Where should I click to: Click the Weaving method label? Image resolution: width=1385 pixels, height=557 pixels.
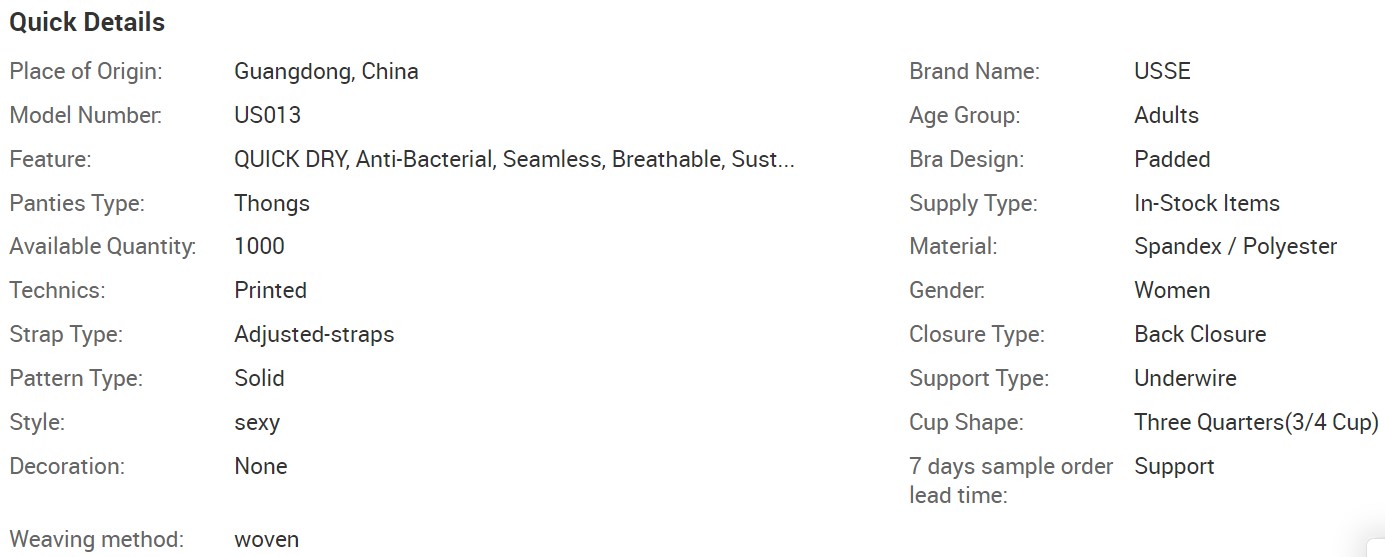(x=97, y=540)
